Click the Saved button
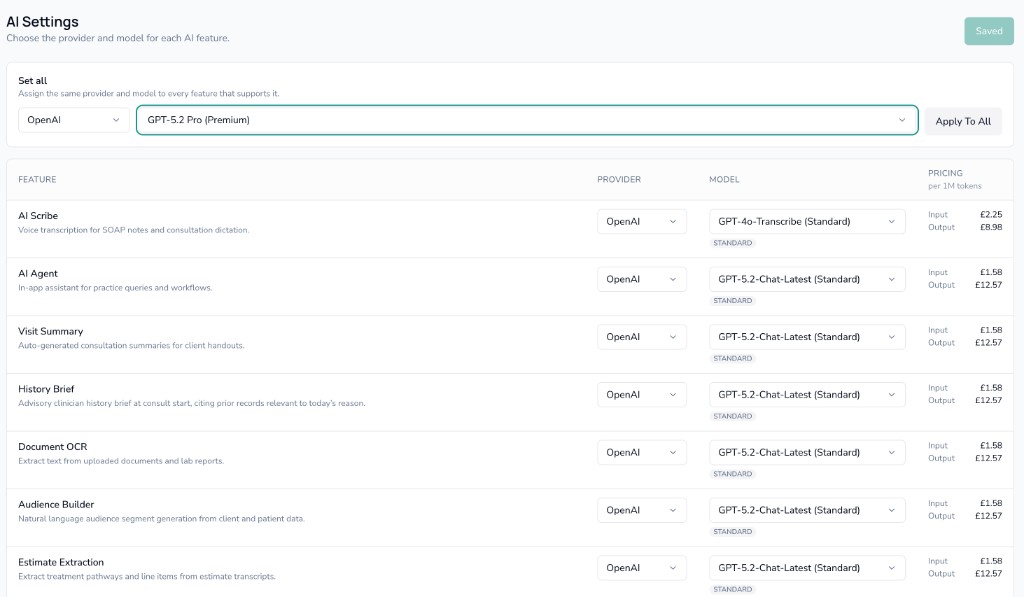 point(989,31)
